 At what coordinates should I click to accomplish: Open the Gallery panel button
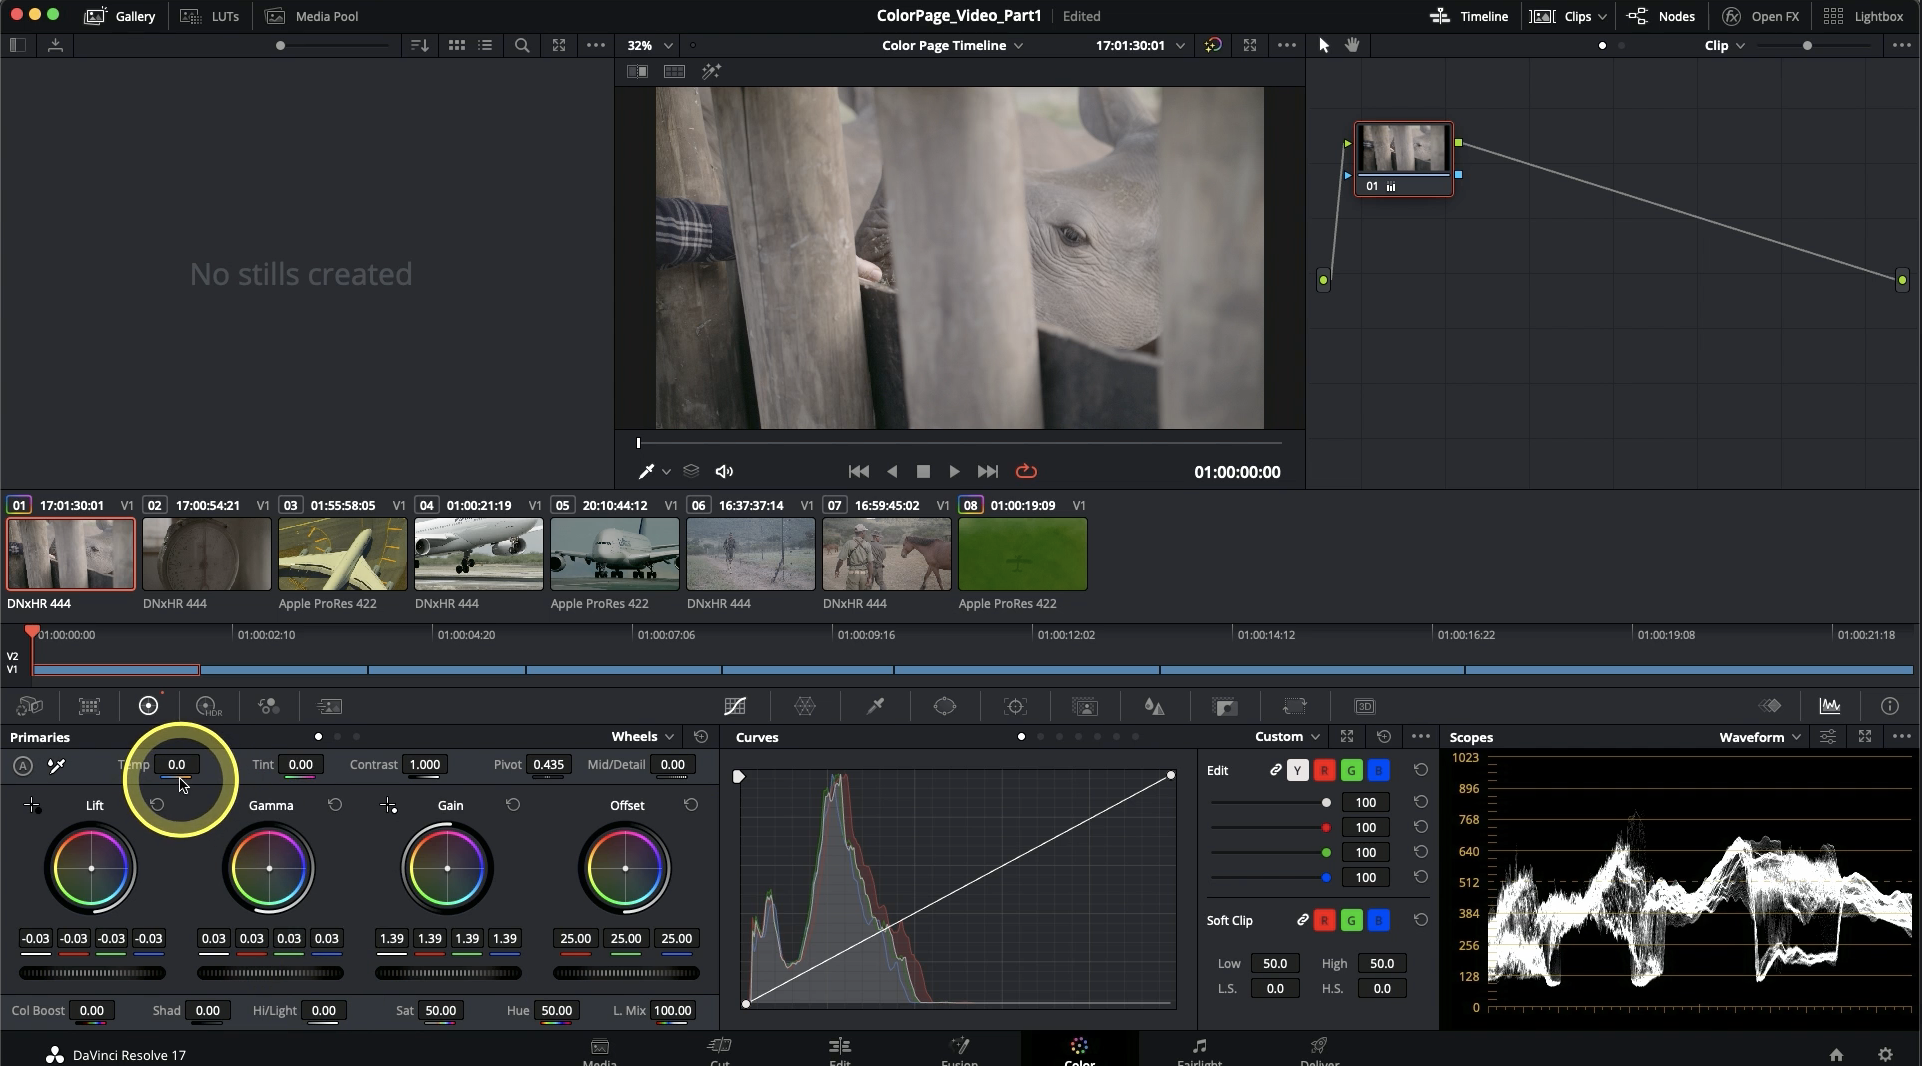[120, 16]
